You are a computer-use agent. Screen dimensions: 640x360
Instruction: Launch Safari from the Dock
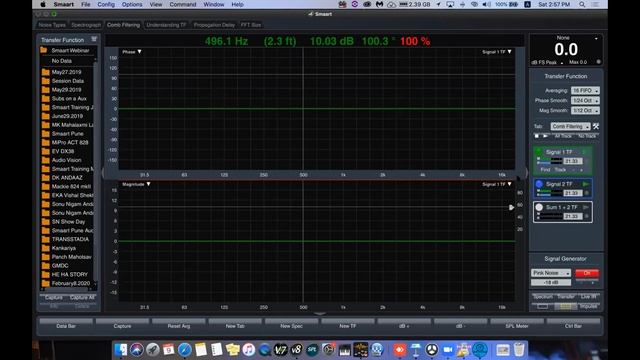click(184, 350)
